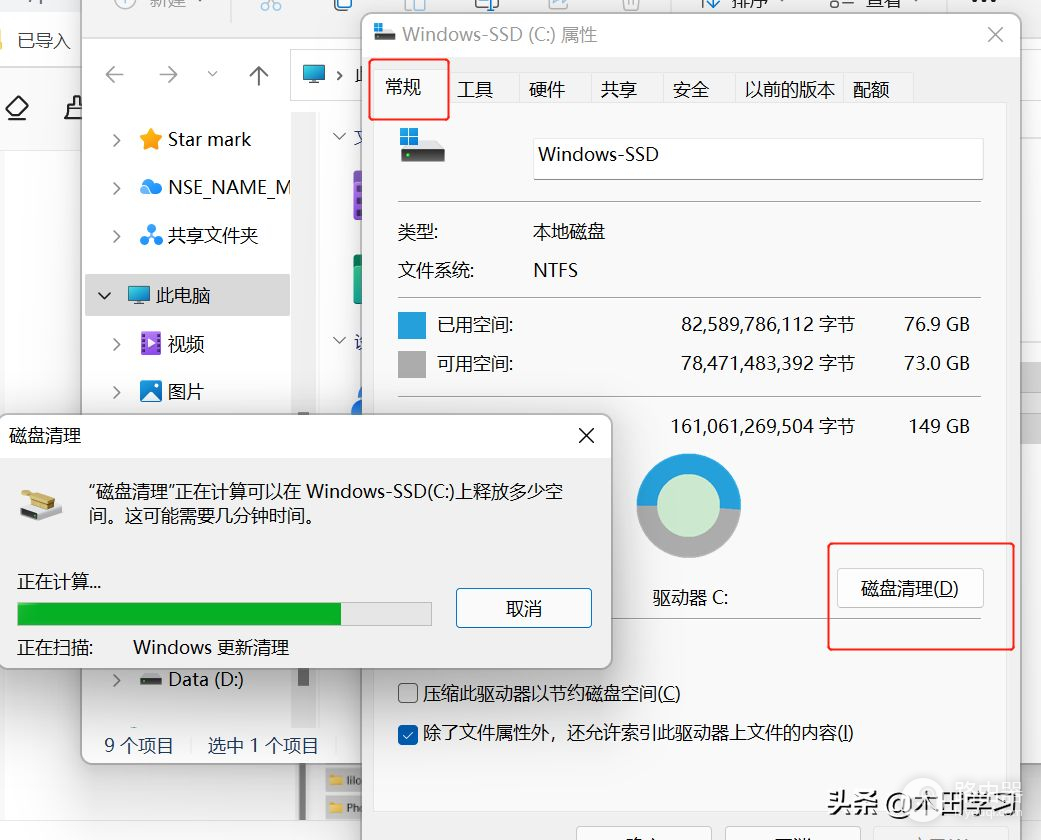Go back in File Explorer

[x=115, y=74]
